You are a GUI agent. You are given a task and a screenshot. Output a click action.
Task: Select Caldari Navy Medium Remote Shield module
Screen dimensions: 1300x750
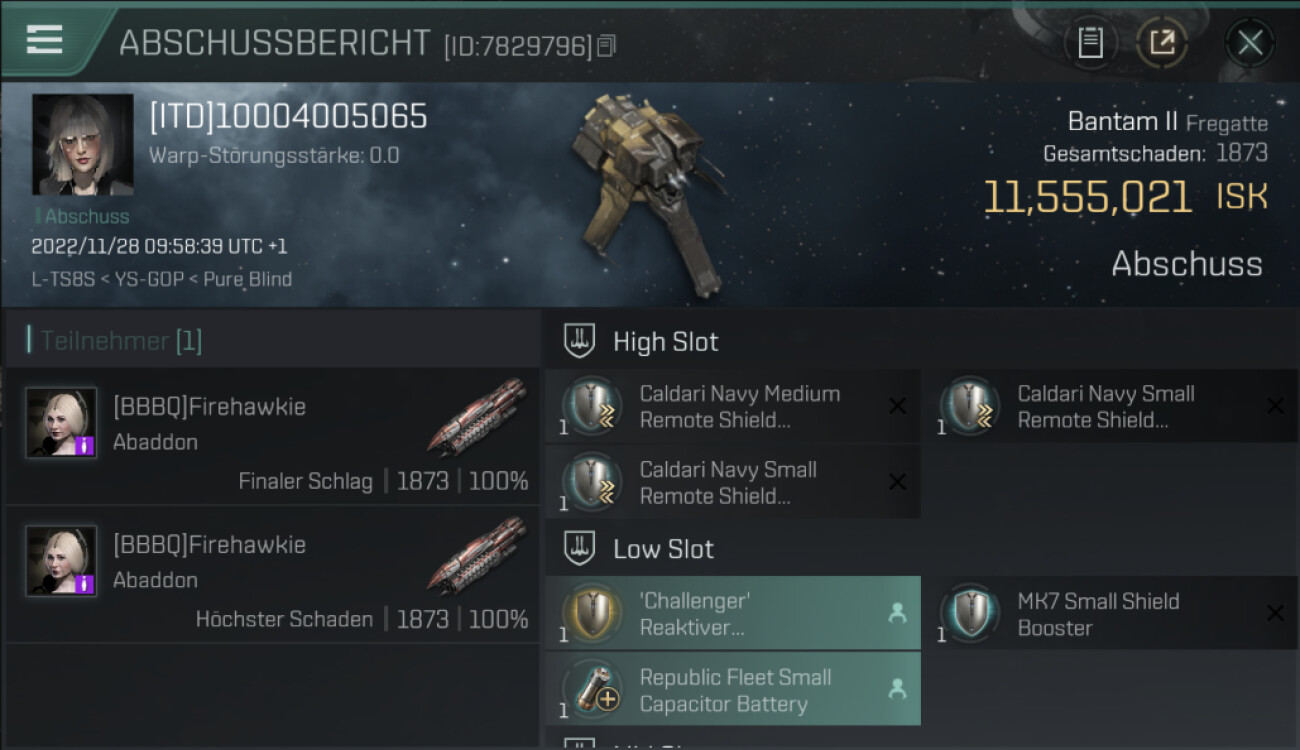click(732, 407)
